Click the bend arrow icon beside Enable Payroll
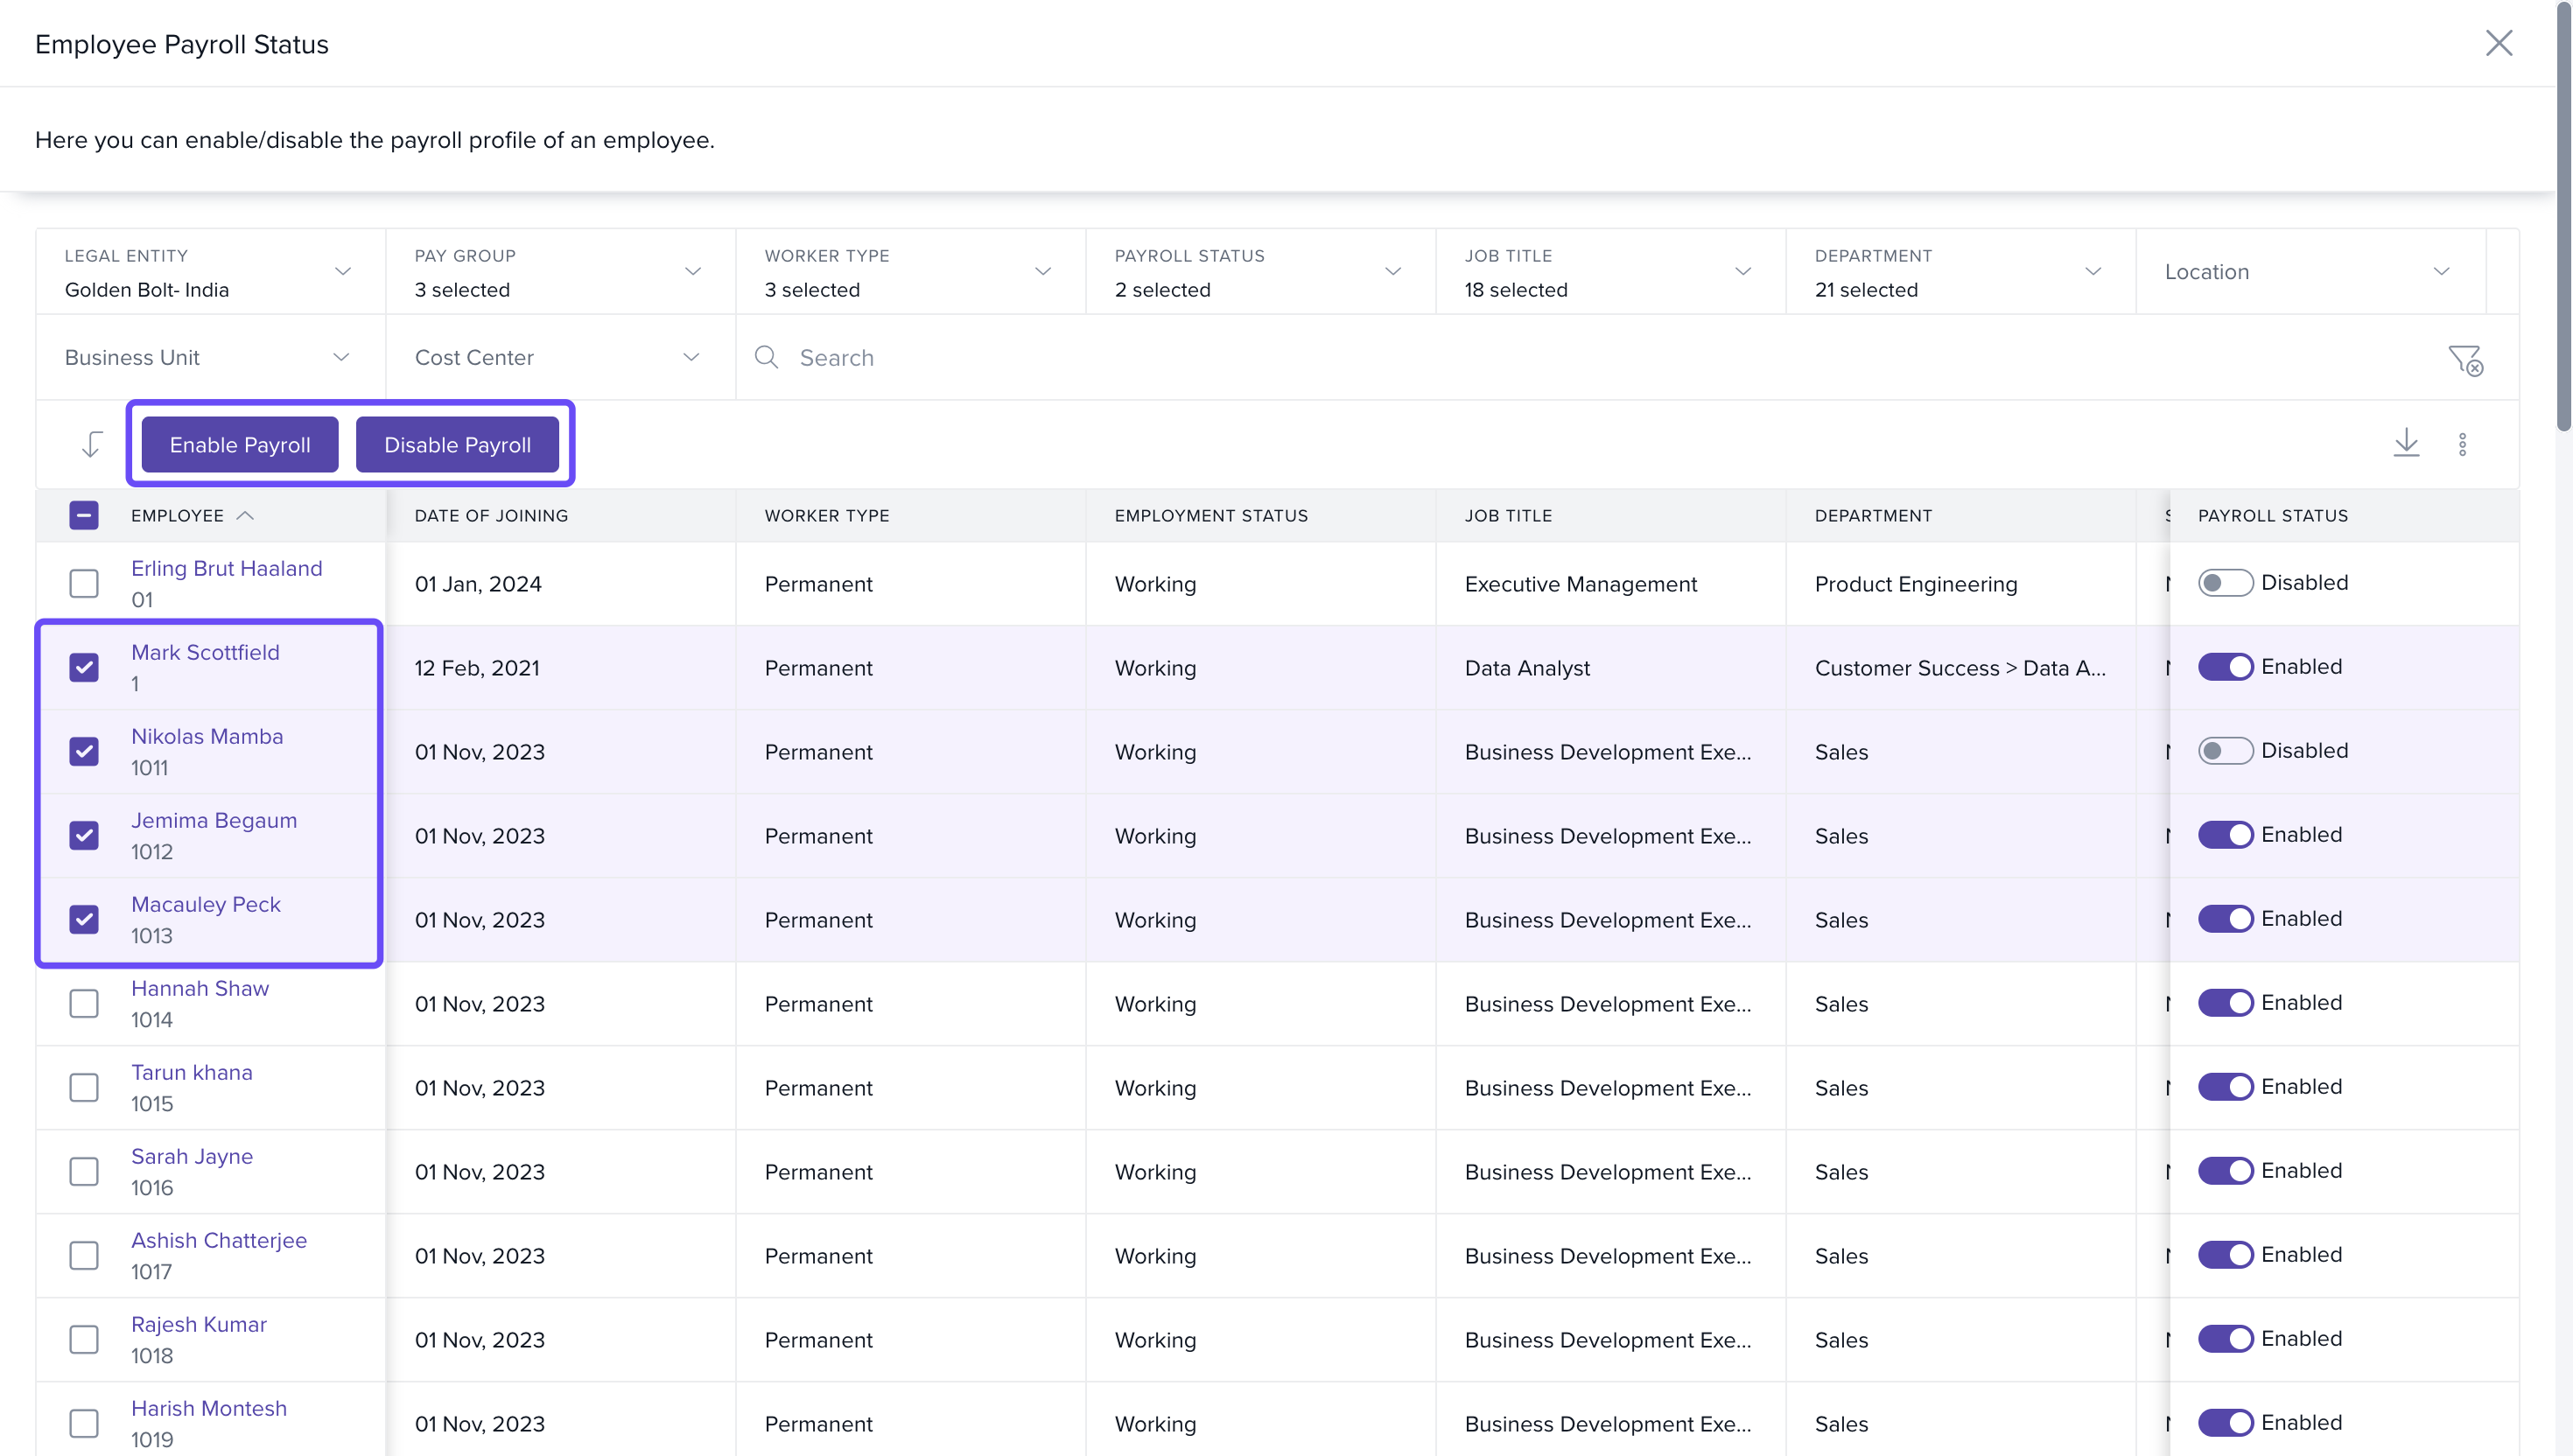Viewport: 2573px width, 1456px height. tap(92, 444)
